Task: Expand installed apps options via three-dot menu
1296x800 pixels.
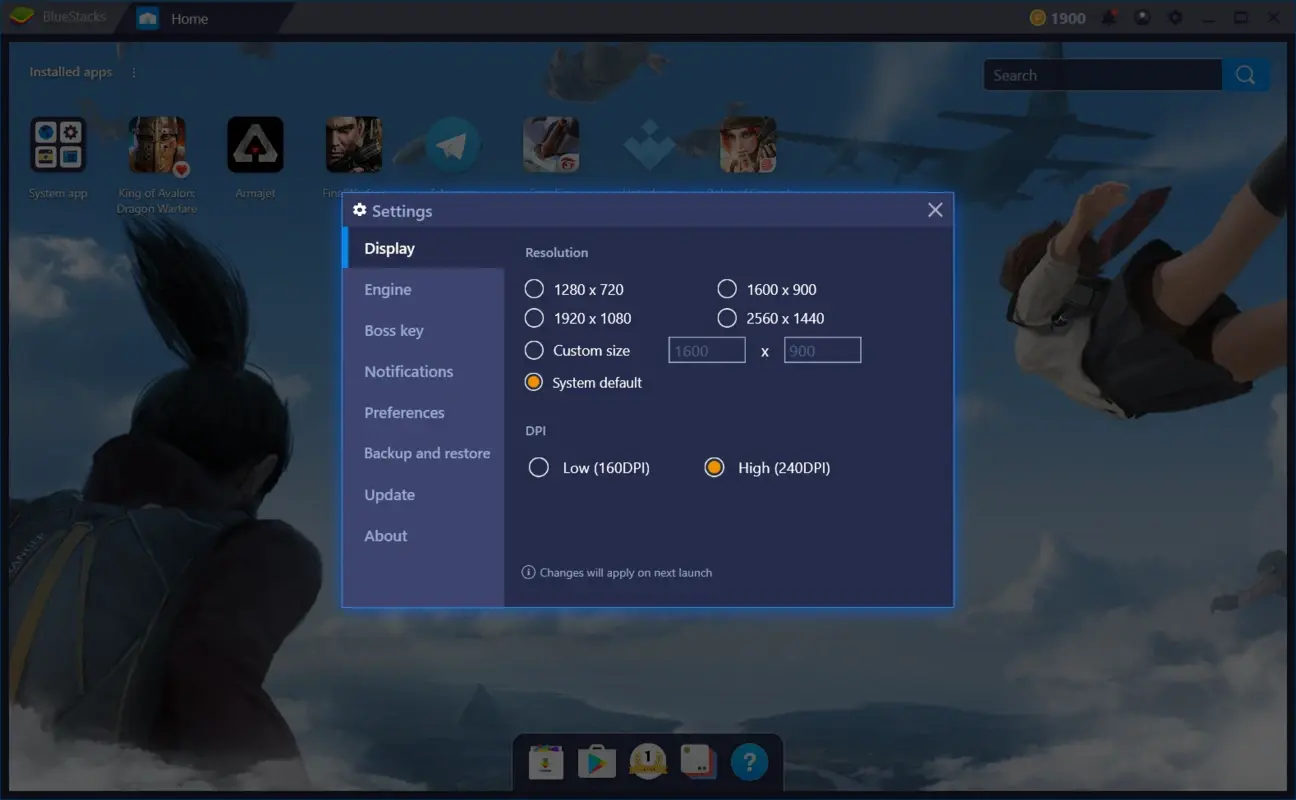Action: coord(133,72)
